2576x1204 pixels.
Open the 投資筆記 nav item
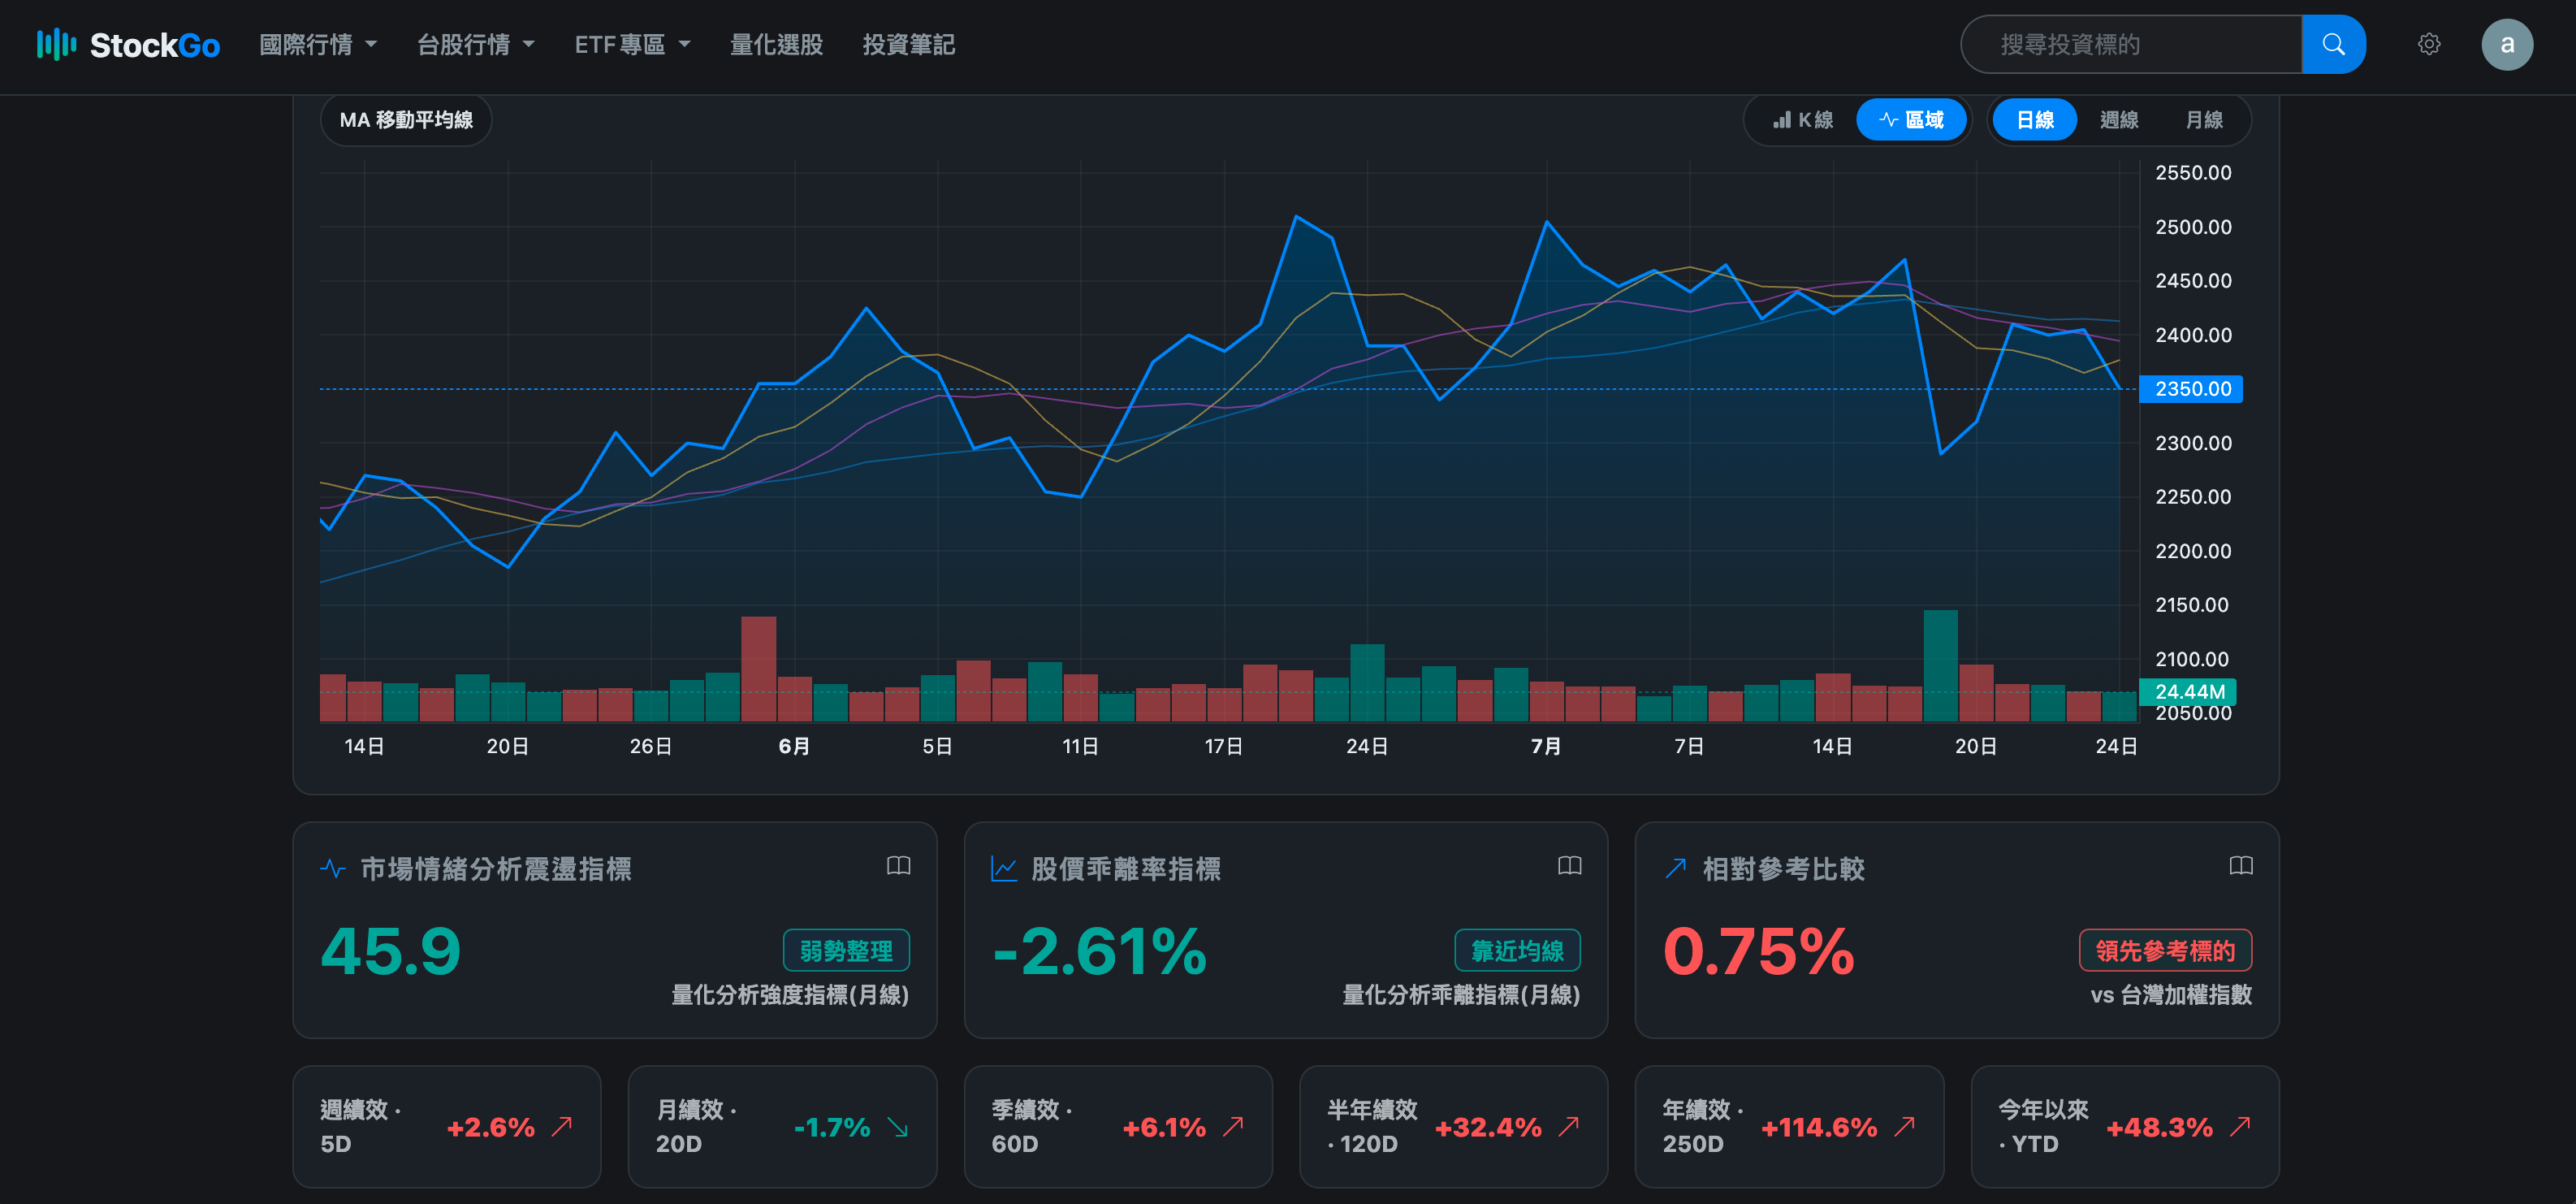[x=908, y=45]
